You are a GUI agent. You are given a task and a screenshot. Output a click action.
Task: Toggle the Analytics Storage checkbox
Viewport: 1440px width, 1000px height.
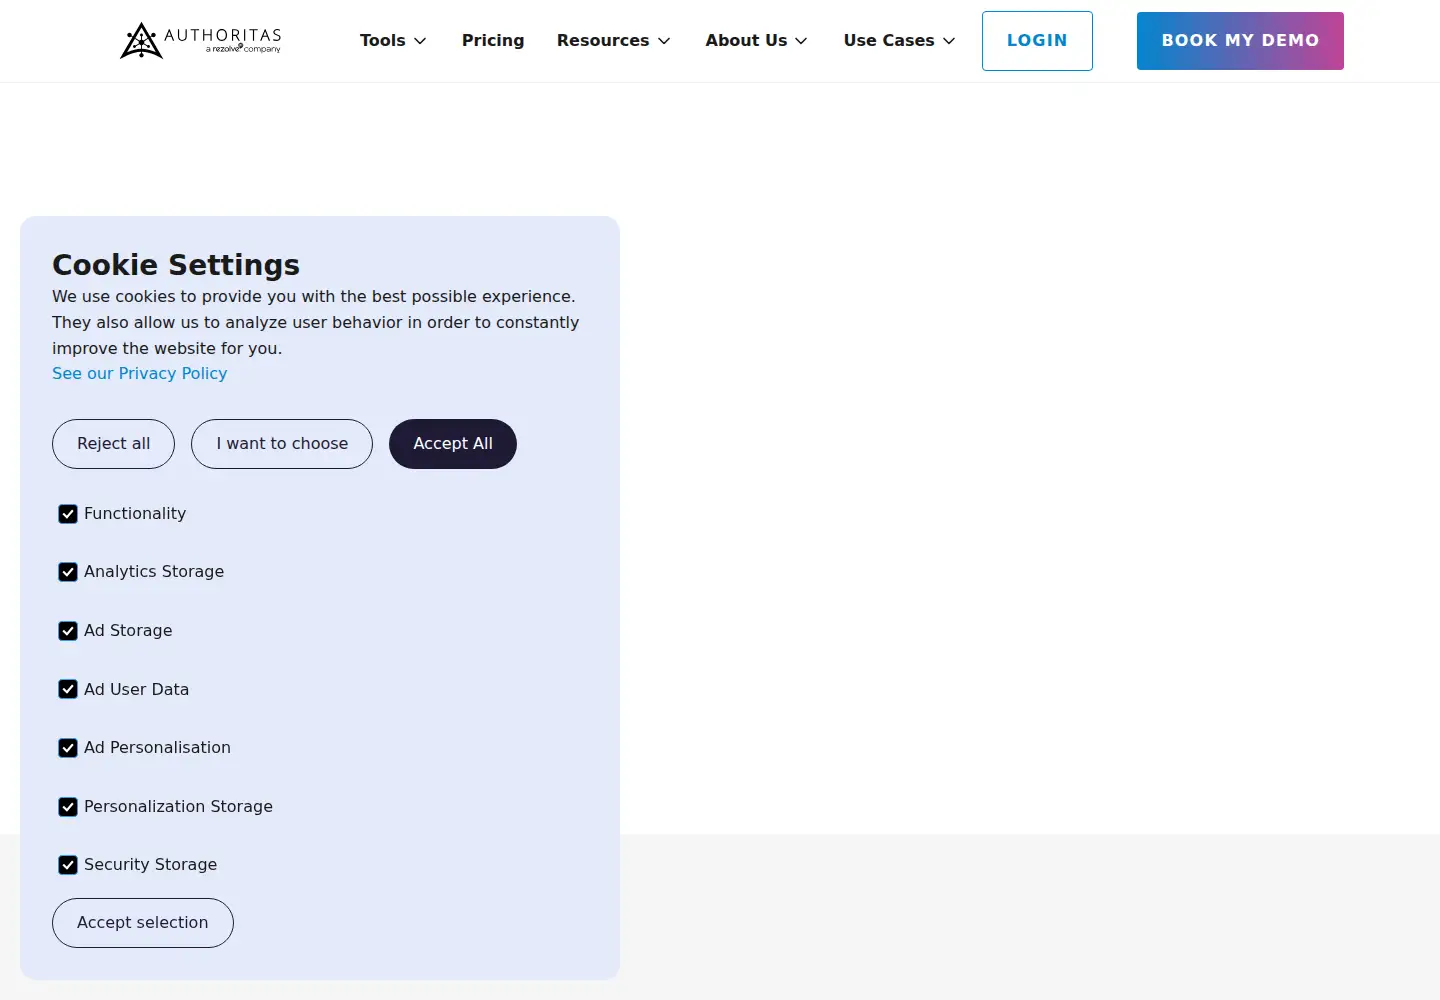68,572
